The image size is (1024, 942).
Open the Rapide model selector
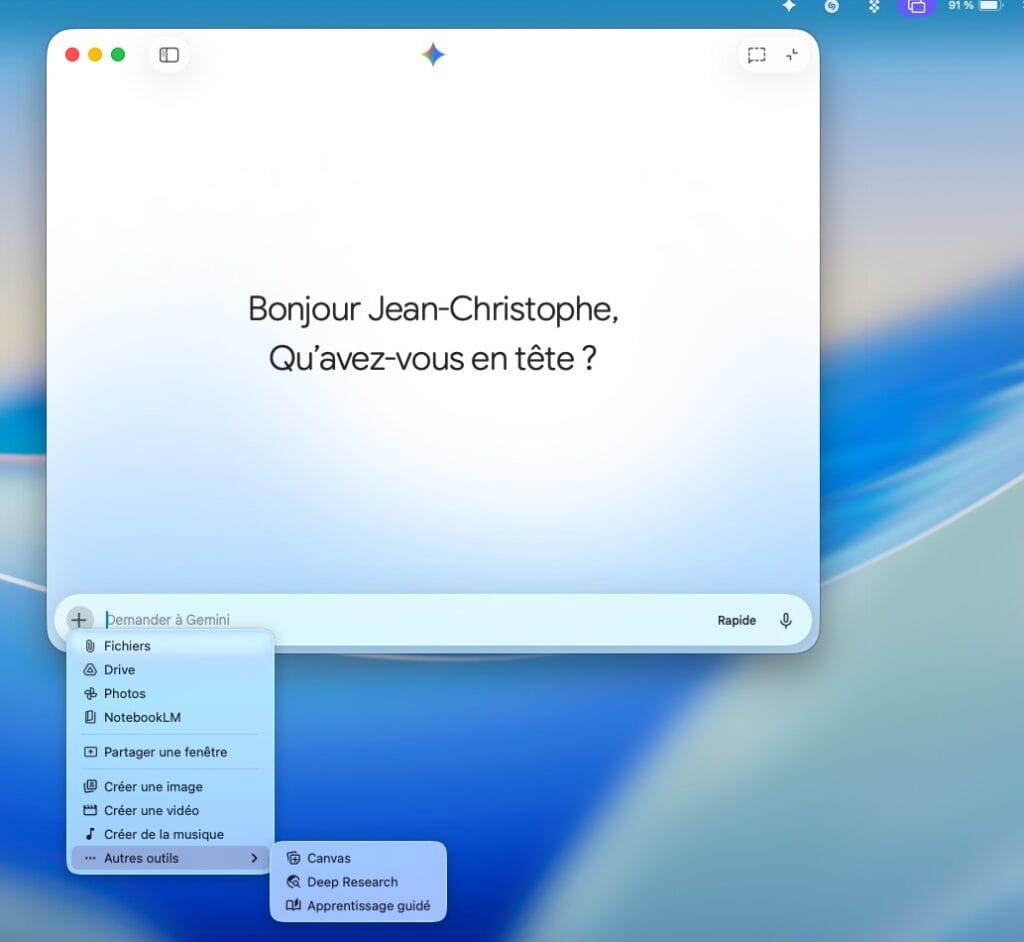pyautogui.click(x=736, y=620)
